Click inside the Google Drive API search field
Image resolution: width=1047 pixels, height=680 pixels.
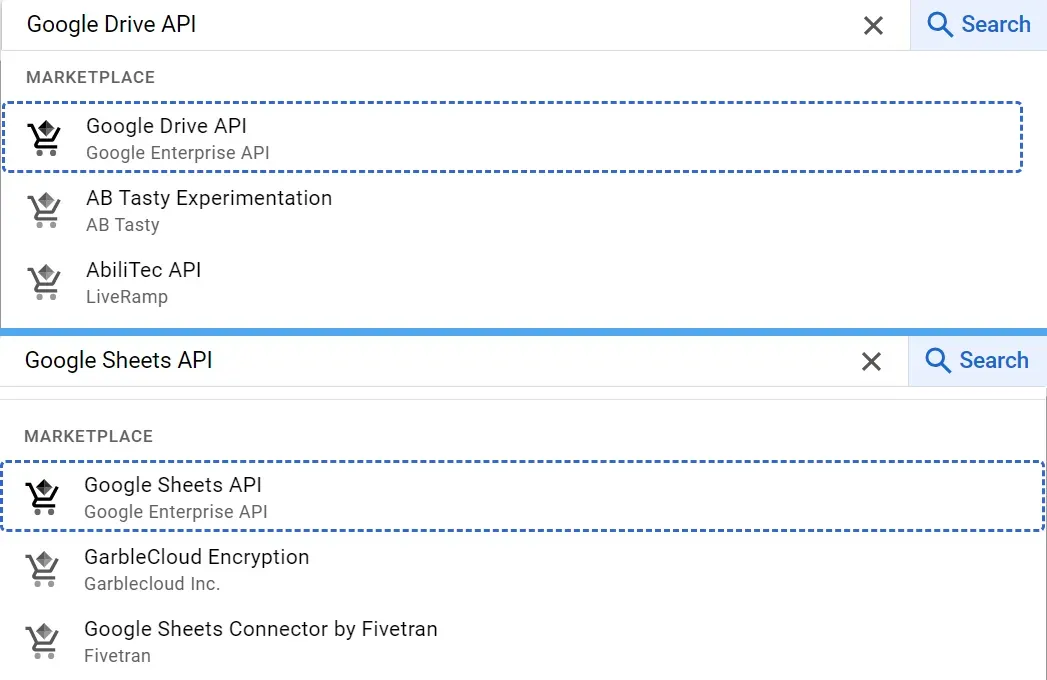click(400, 24)
